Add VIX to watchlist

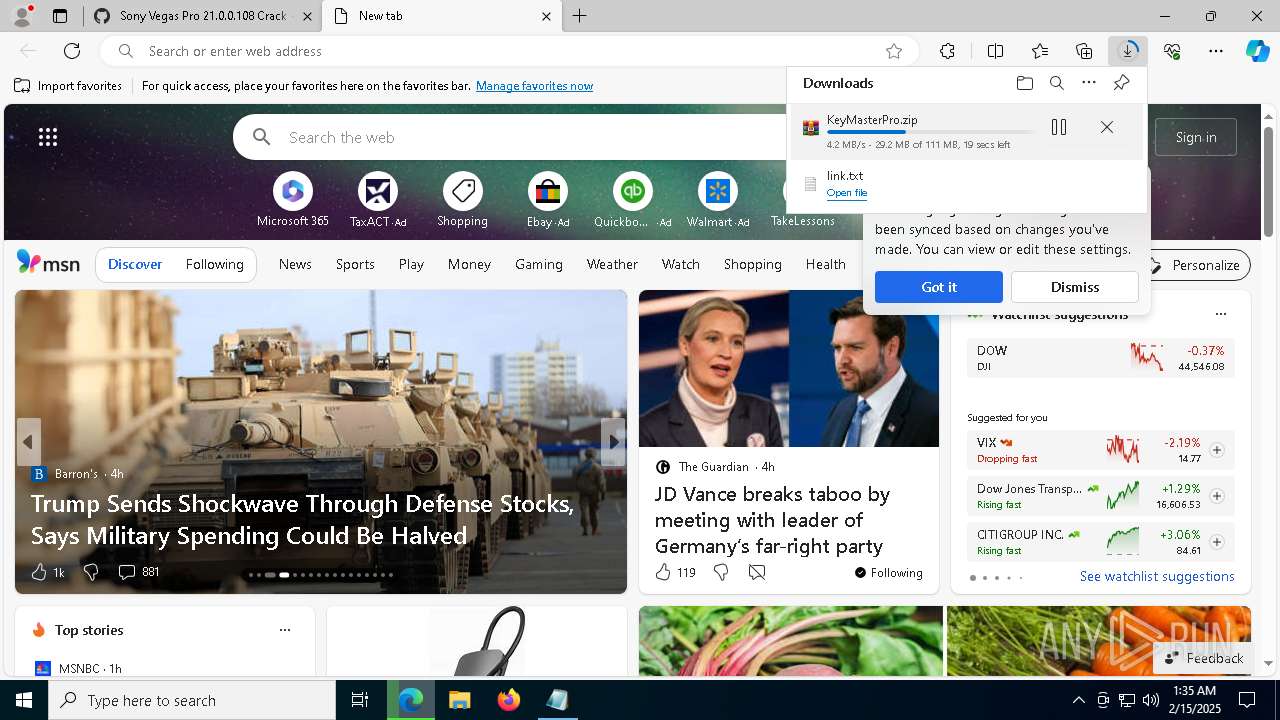pos(1217,450)
